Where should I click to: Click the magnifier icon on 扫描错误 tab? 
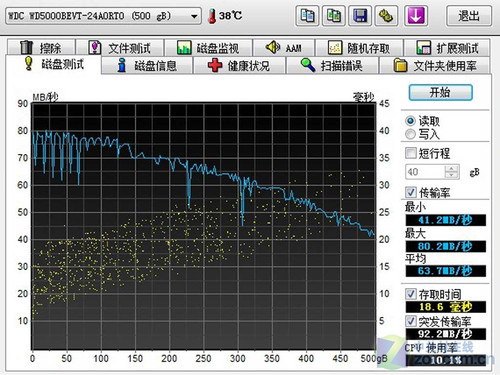[x=308, y=65]
